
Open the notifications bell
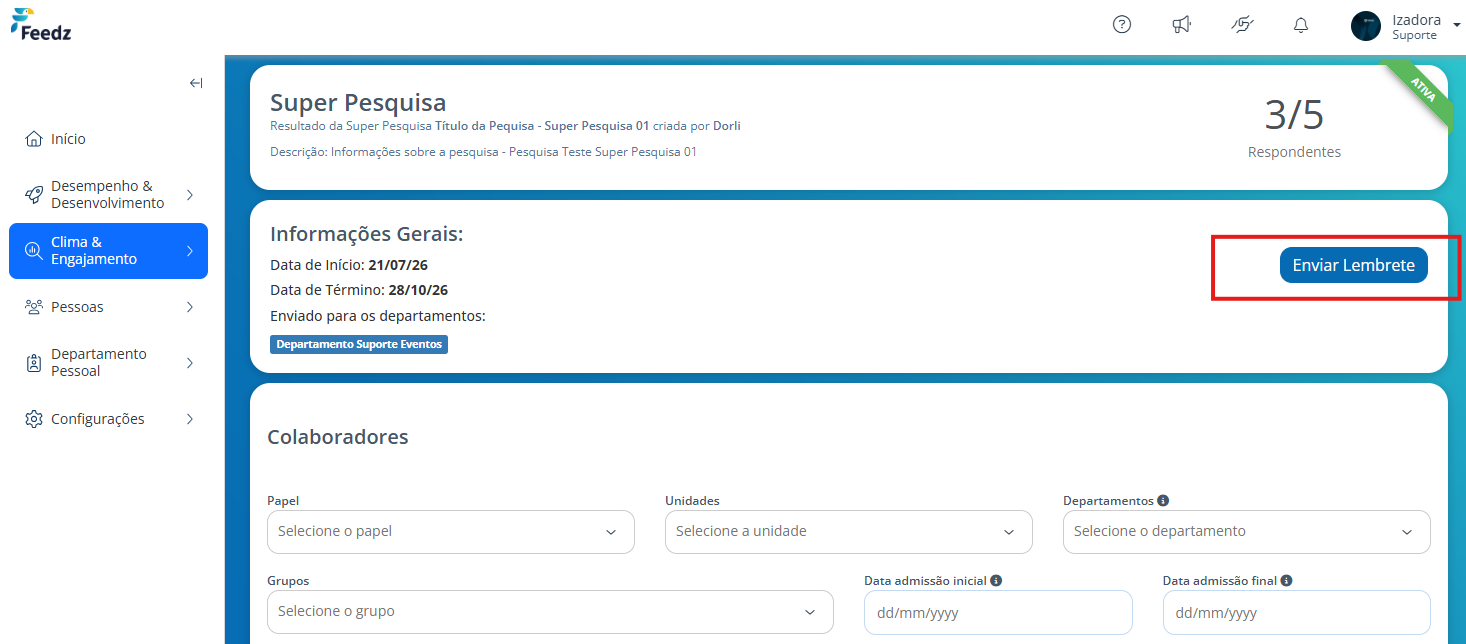click(x=1301, y=25)
